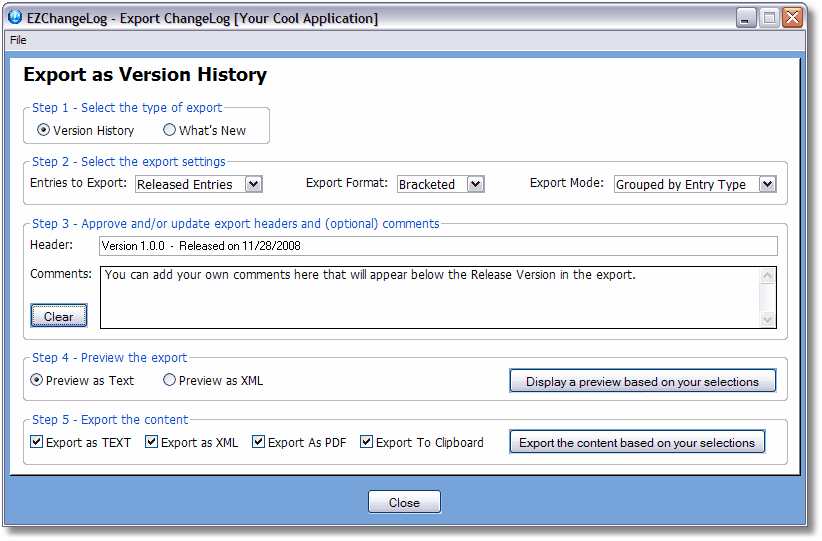The width and height of the screenshot is (822, 541).
Task: Close the window with the red X
Action: 793,18
